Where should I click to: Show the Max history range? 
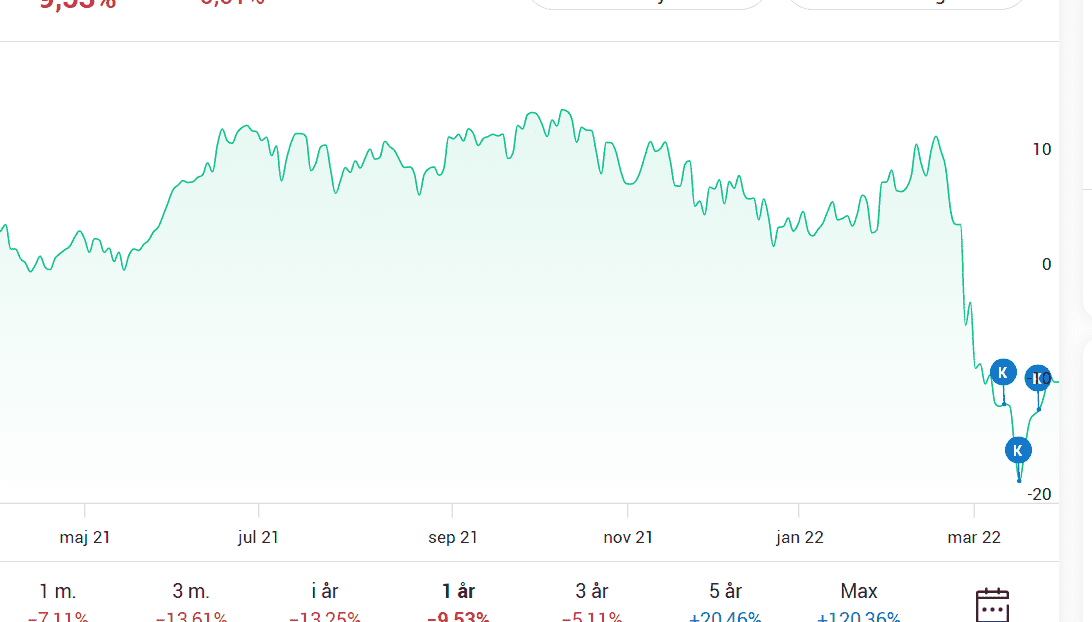click(x=859, y=591)
